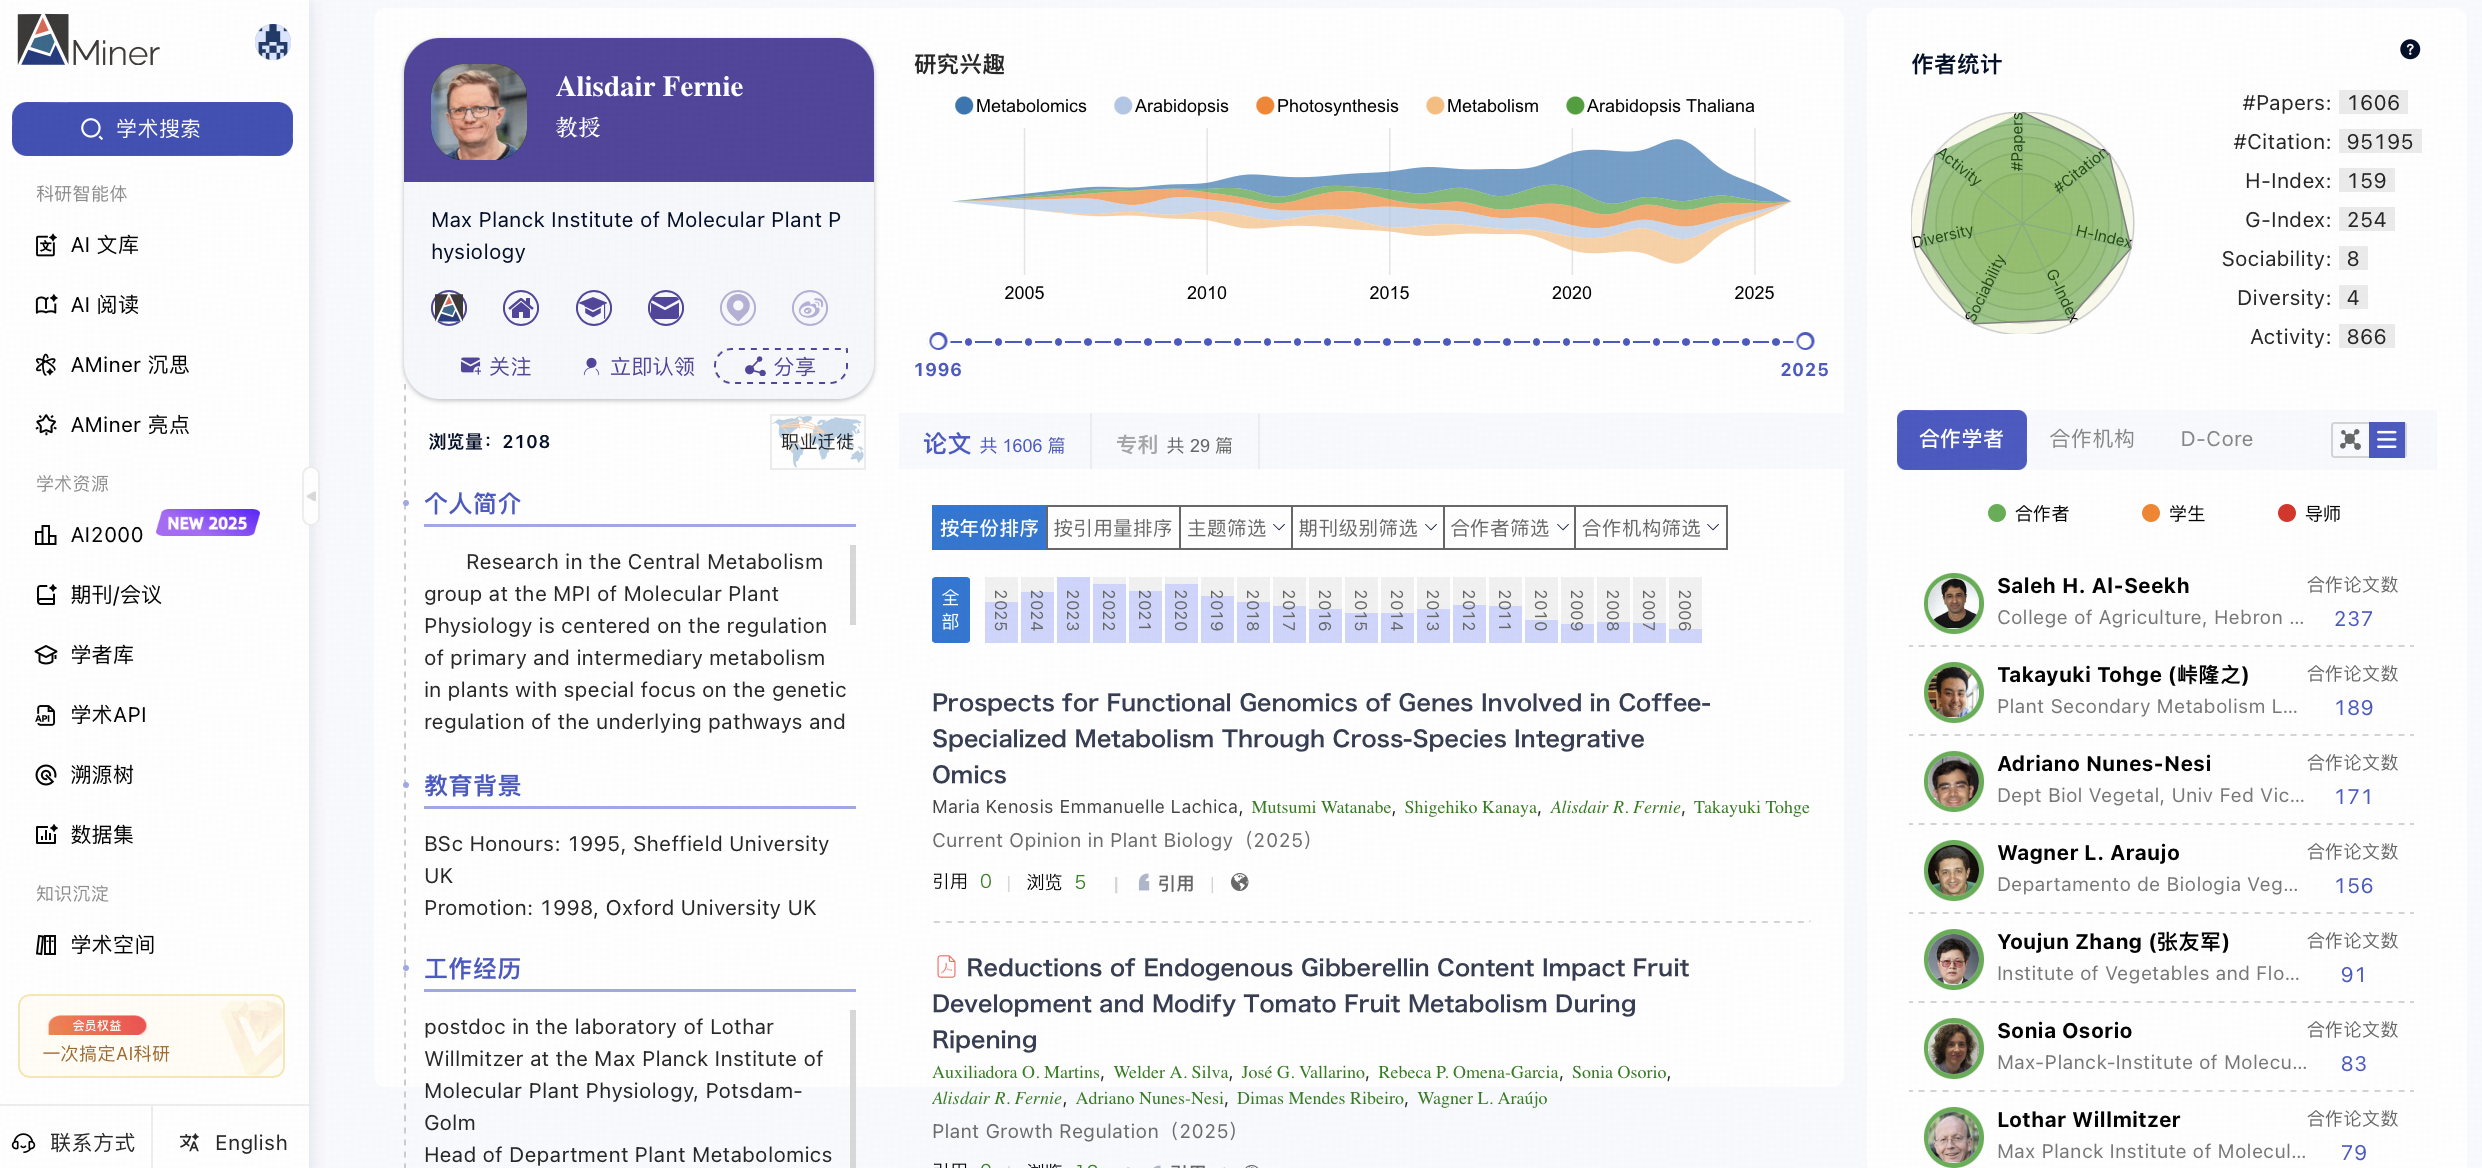Open the homepage icon on profile card
The image size is (2482, 1168).
[x=521, y=308]
